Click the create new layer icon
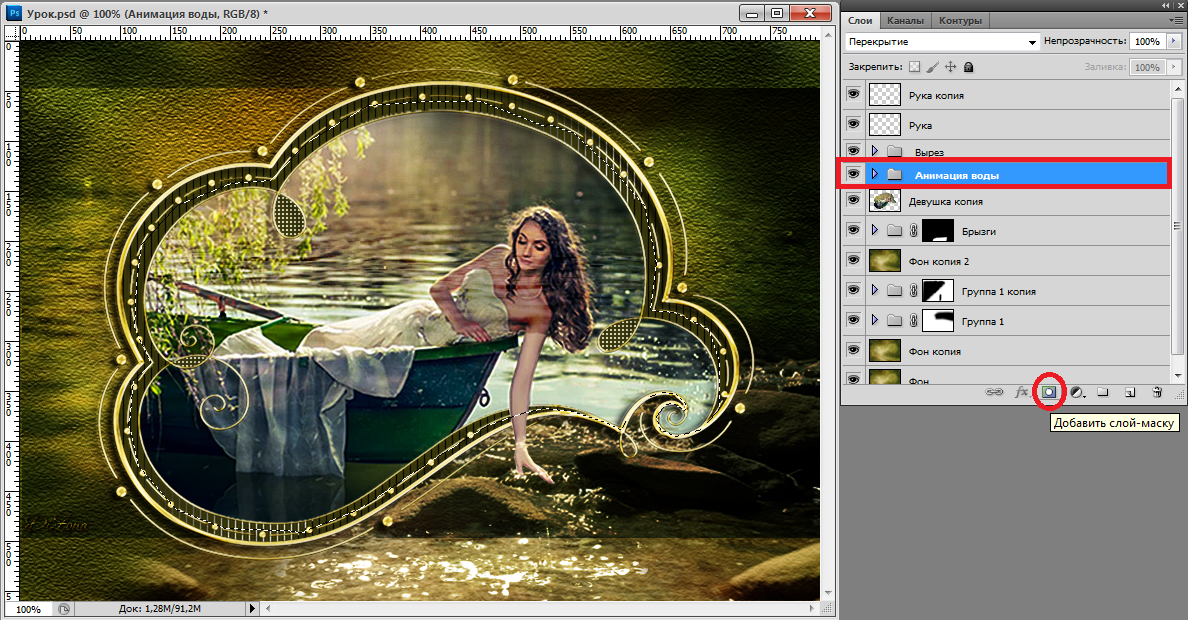The height and width of the screenshot is (620, 1188). coord(1130,392)
